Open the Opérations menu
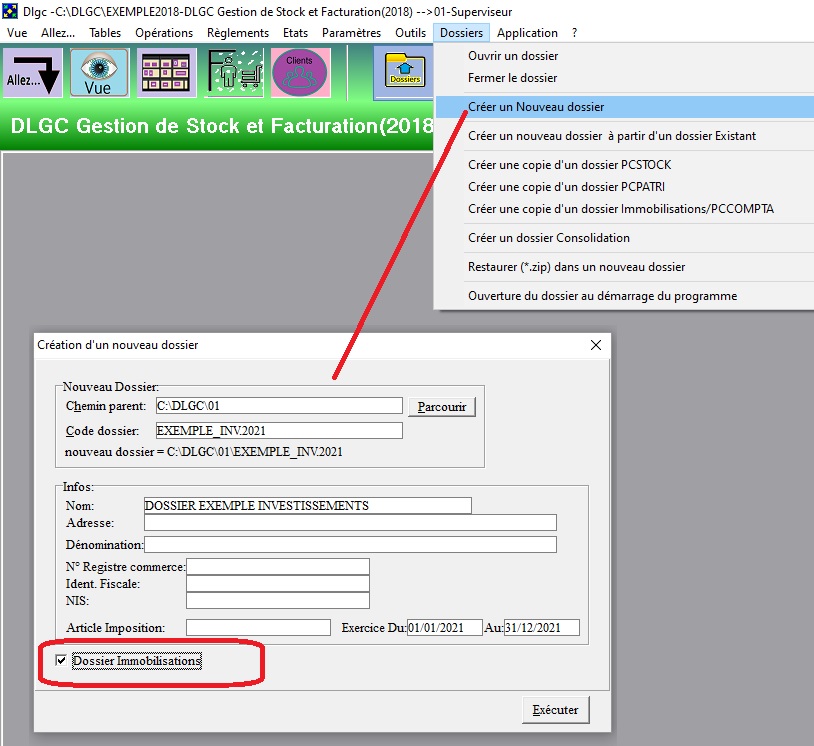Viewport: 814px width, 746px height. pos(164,33)
